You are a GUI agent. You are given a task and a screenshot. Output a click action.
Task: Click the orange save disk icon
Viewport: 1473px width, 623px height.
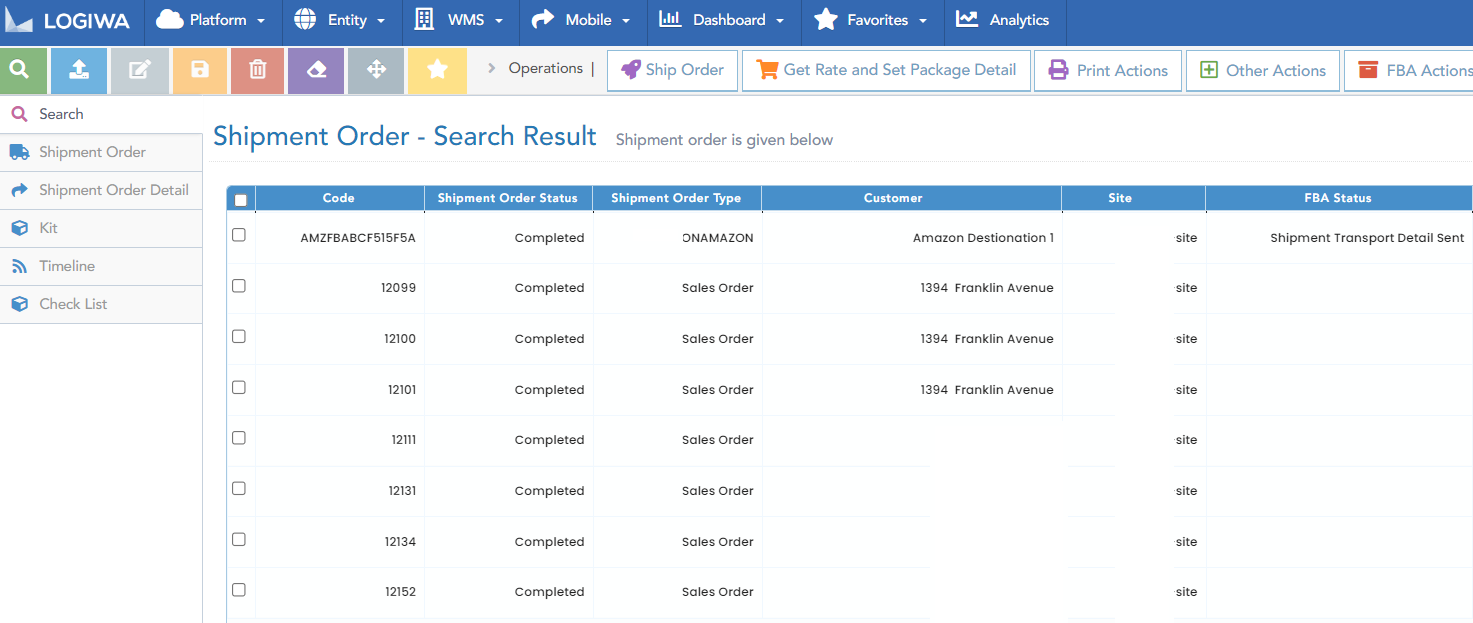[199, 70]
